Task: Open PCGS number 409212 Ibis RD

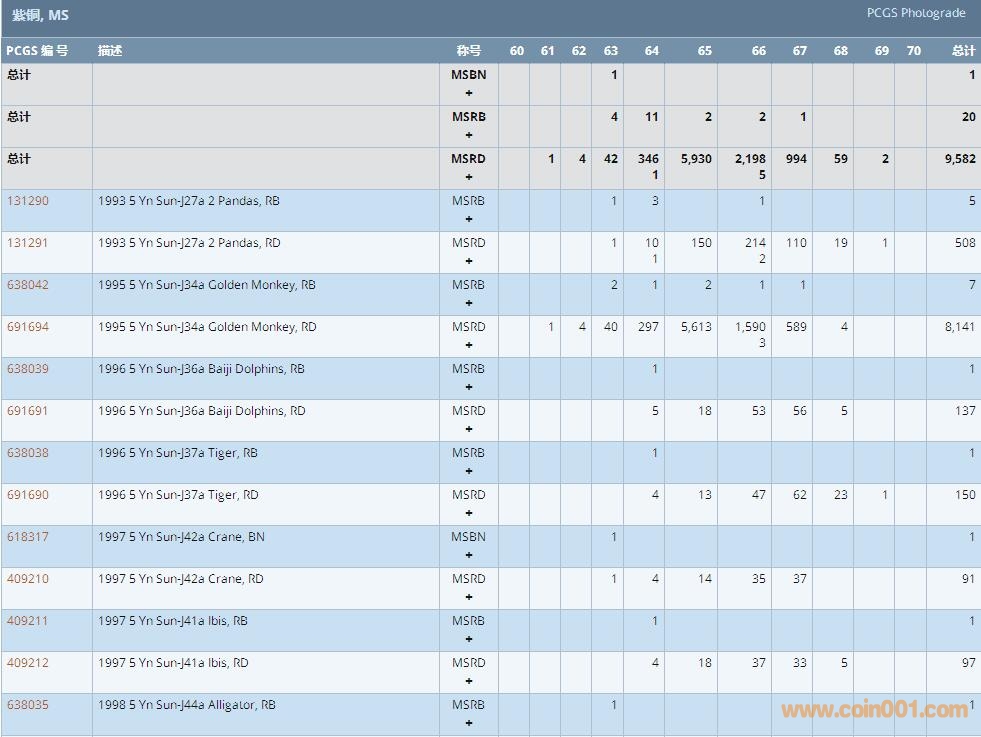Action: click(27, 663)
